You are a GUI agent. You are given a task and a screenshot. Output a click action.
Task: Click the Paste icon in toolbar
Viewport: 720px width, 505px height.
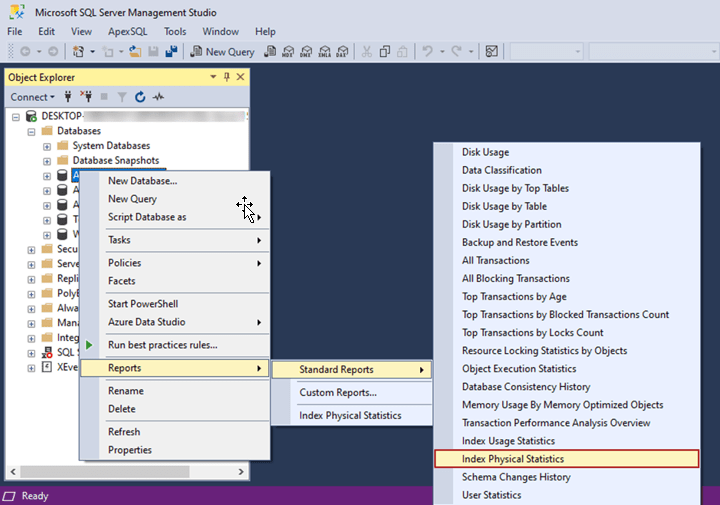(x=402, y=52)
